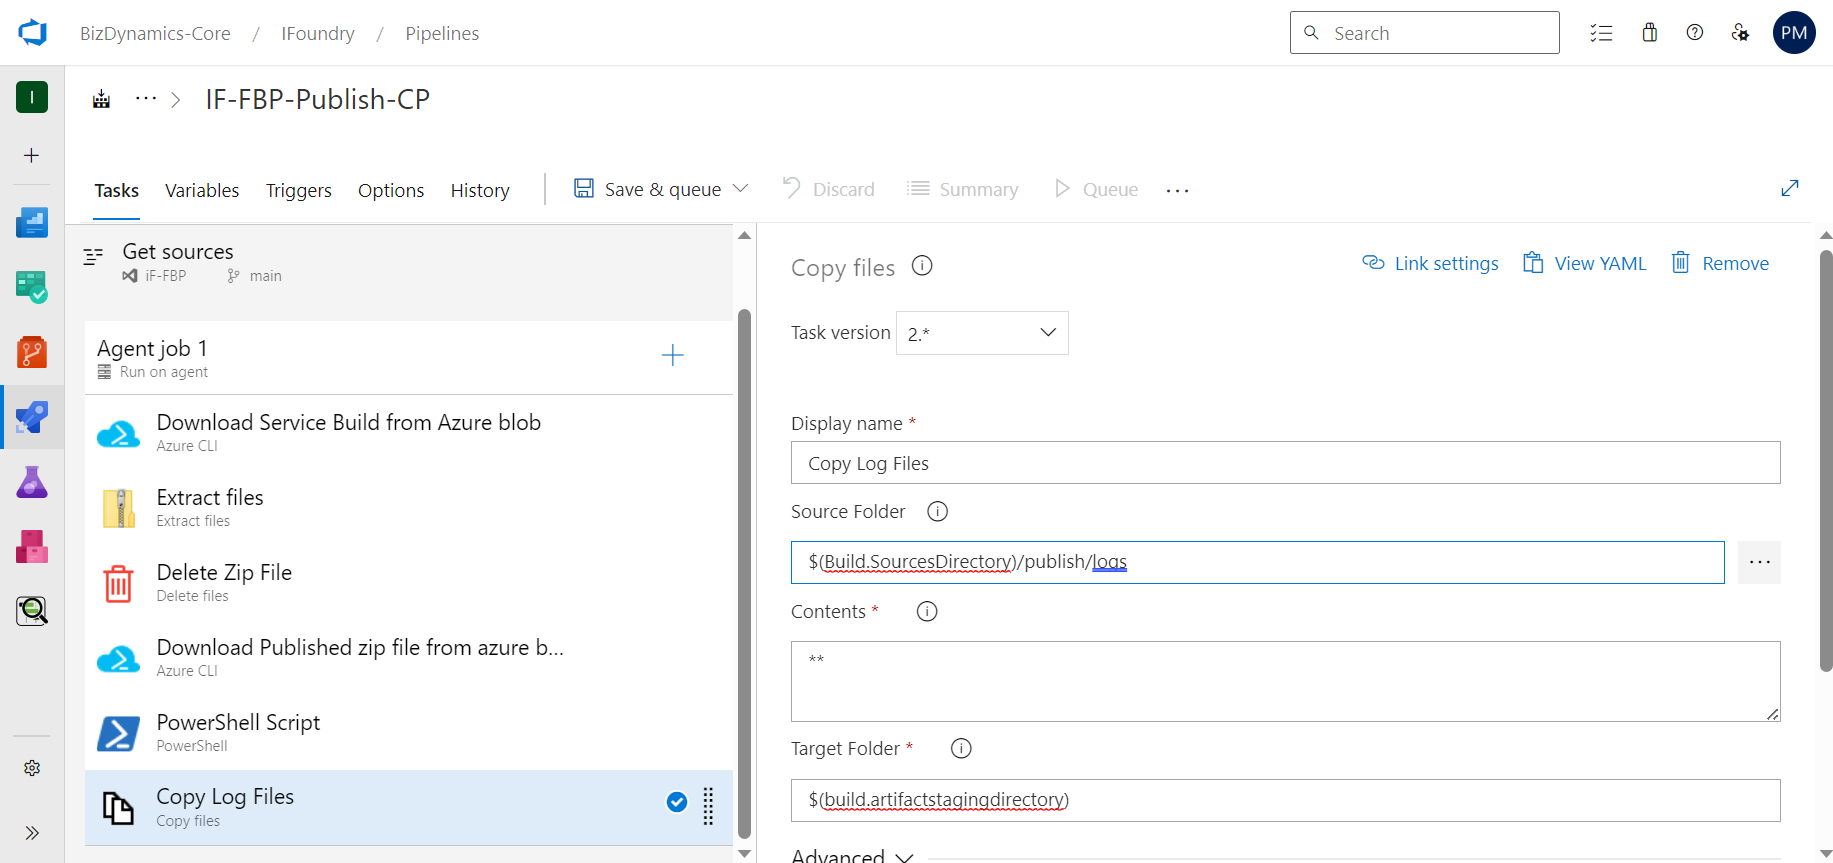This screenshot has width=1833, height=863.
Task: Switch to the History tab
Action: (480, 190)
